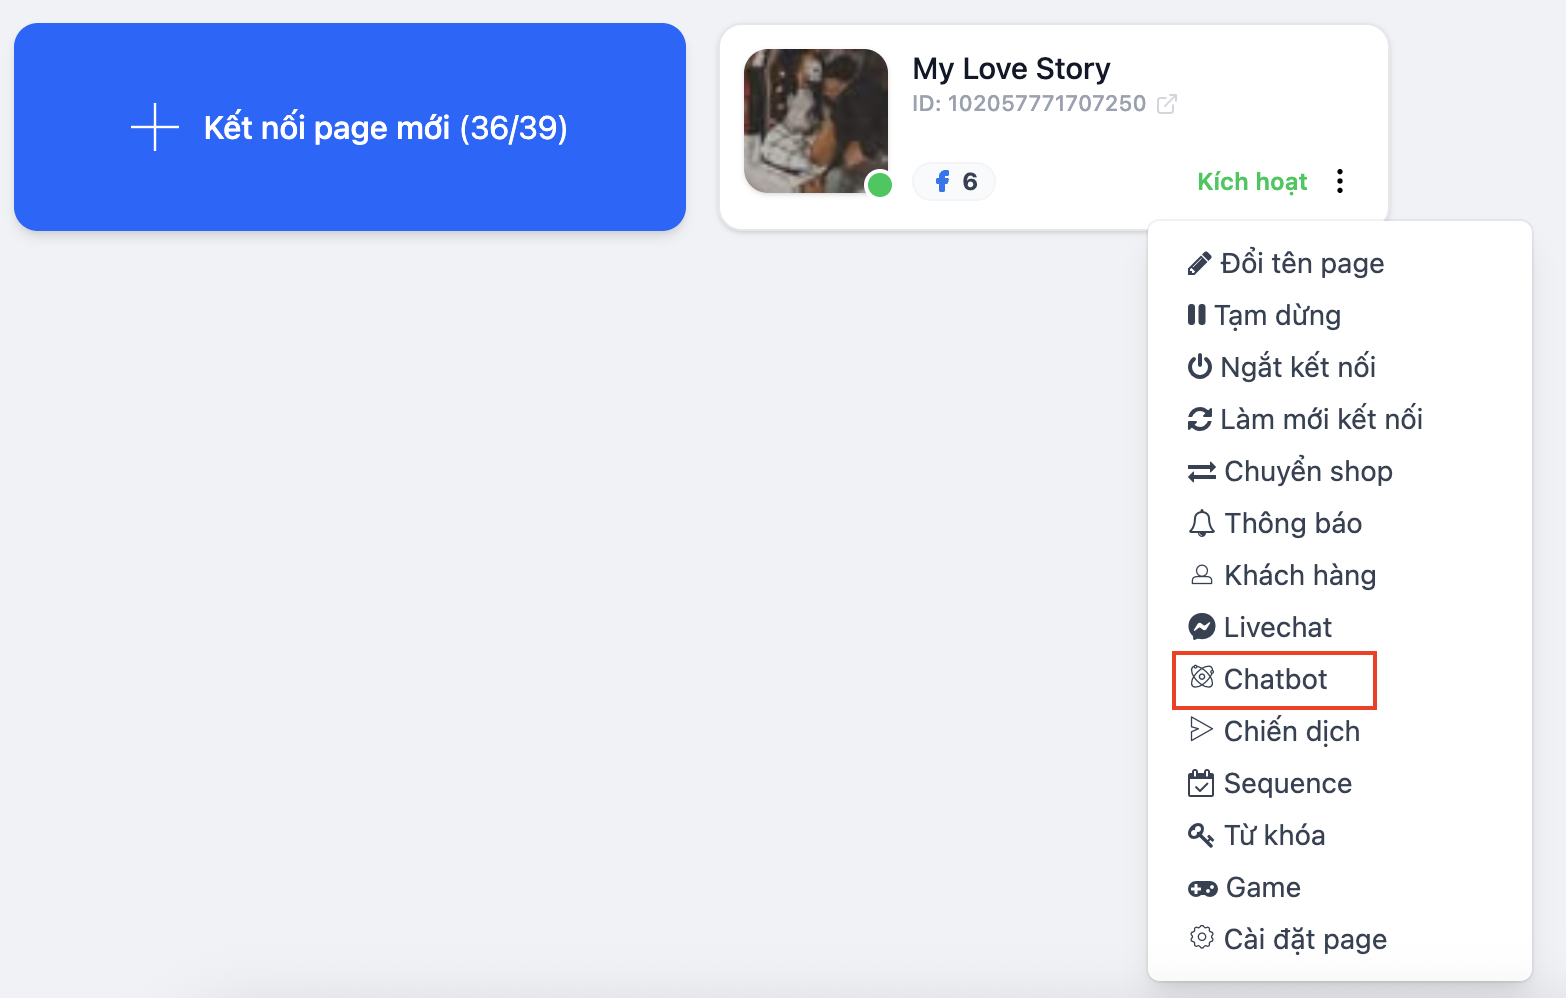
Task: Select Chatbot from the page menu
Action: coord(1274,680)
